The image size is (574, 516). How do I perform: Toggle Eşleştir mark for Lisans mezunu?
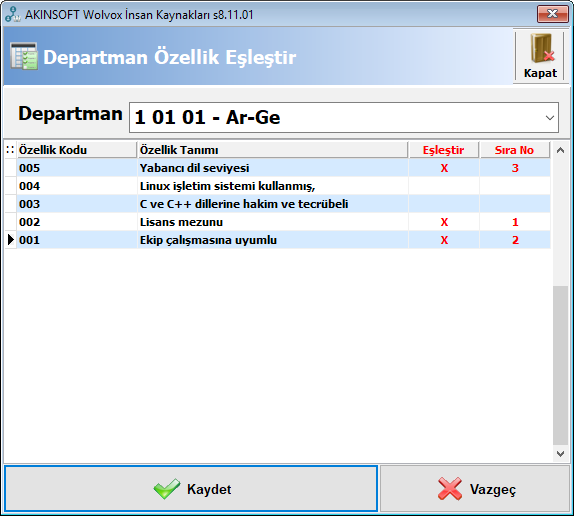pos(444,222)
